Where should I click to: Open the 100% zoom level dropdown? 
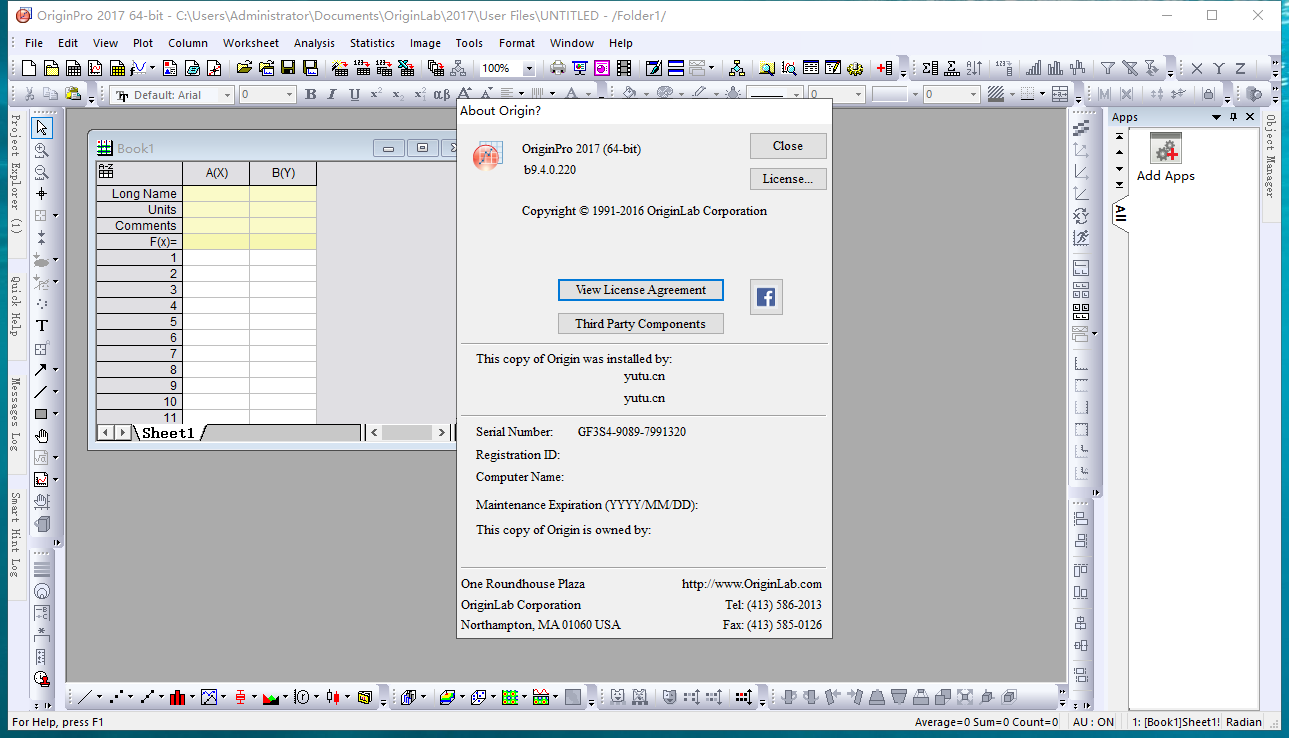click(529, 69)
